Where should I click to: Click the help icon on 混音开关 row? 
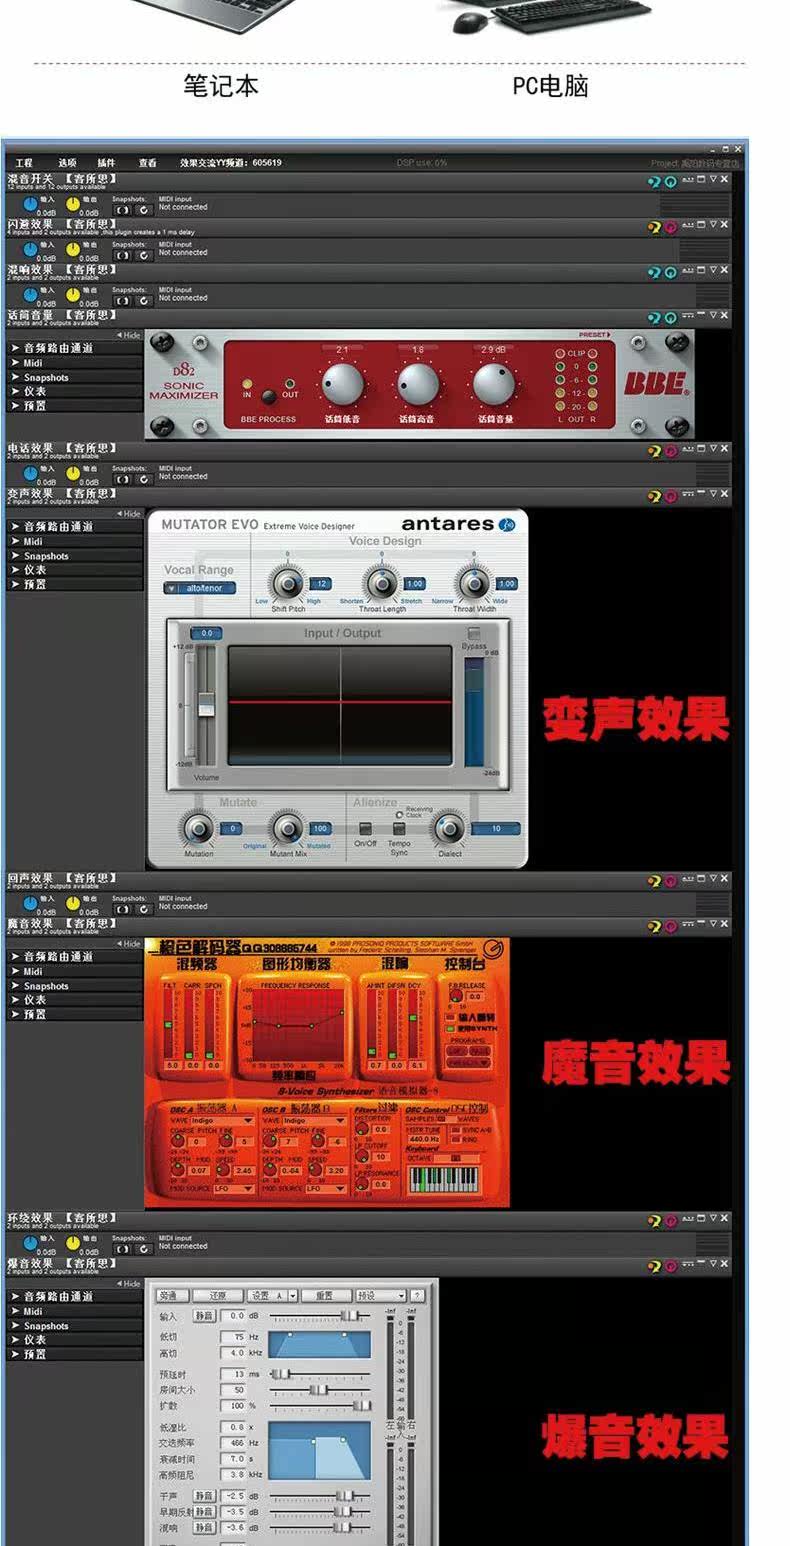[655, 182]
